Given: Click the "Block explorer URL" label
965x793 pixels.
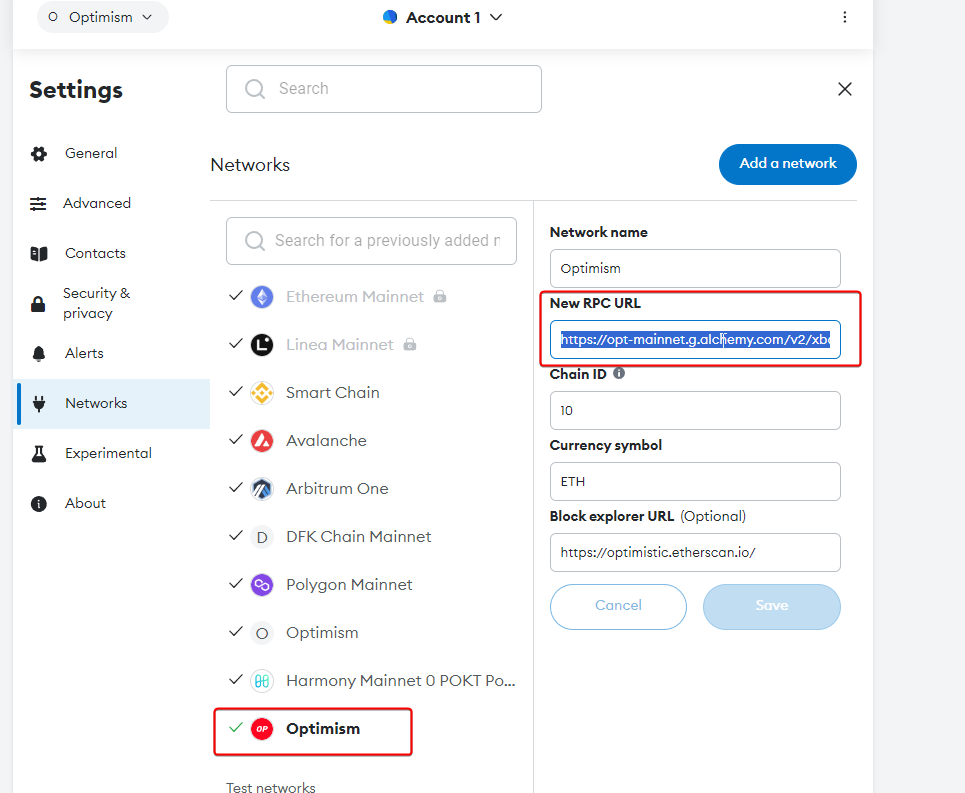Looking at the screenshot, I should [x=612, y=516].
